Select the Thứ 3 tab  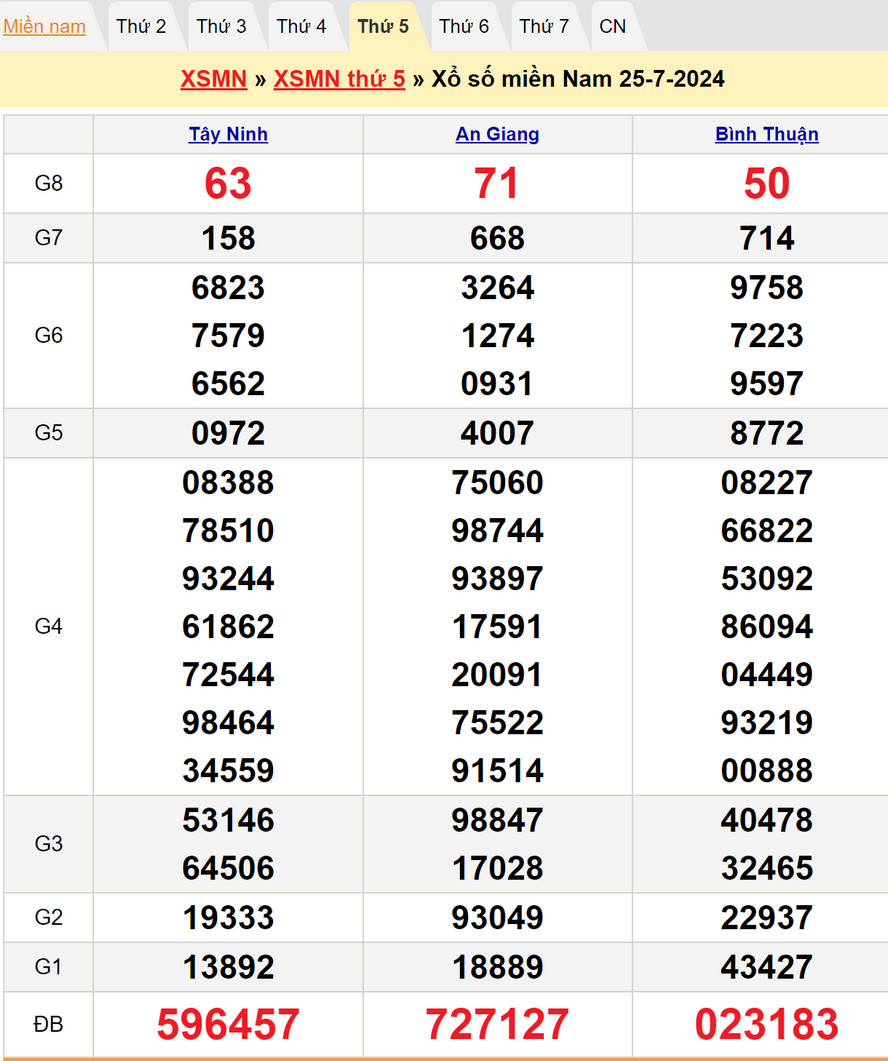pyautogui.click(x=221, y=26)
